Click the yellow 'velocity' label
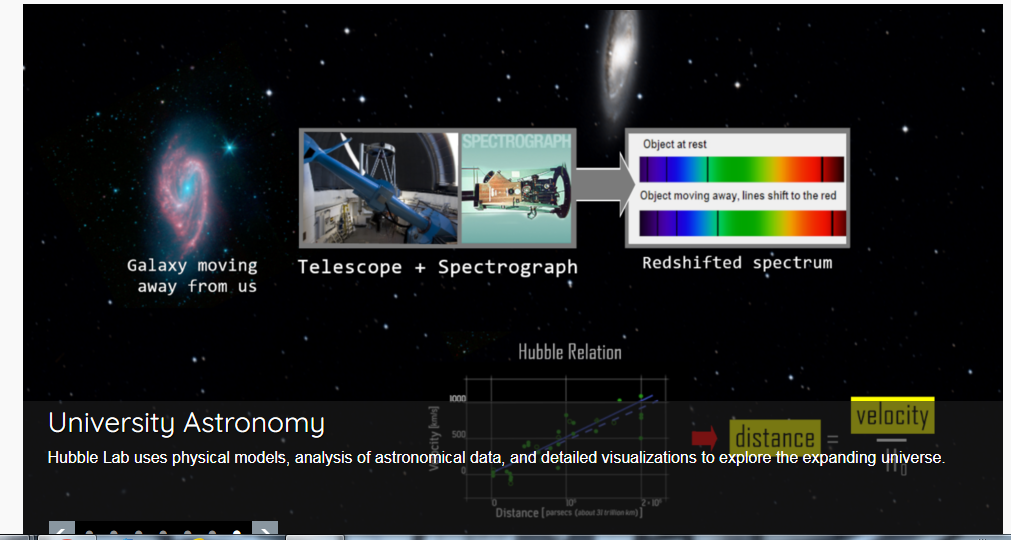 892,416
